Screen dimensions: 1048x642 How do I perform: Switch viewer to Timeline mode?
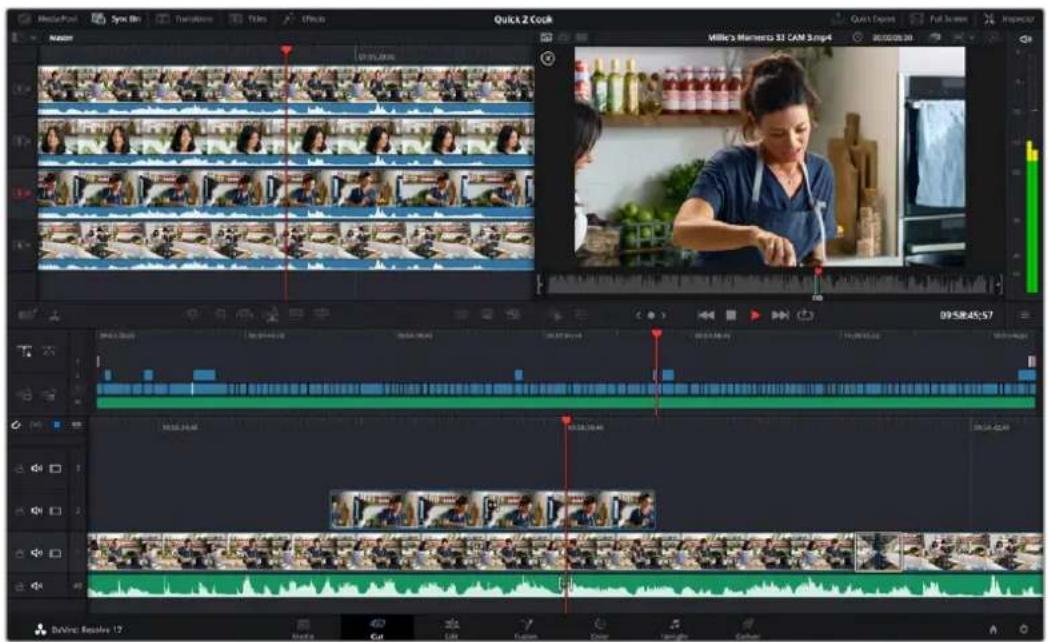[x=581, y=37]
